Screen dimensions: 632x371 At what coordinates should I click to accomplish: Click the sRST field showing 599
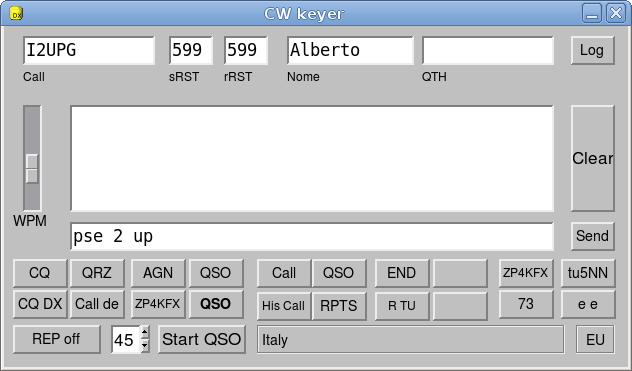click(x=191, y=50)
